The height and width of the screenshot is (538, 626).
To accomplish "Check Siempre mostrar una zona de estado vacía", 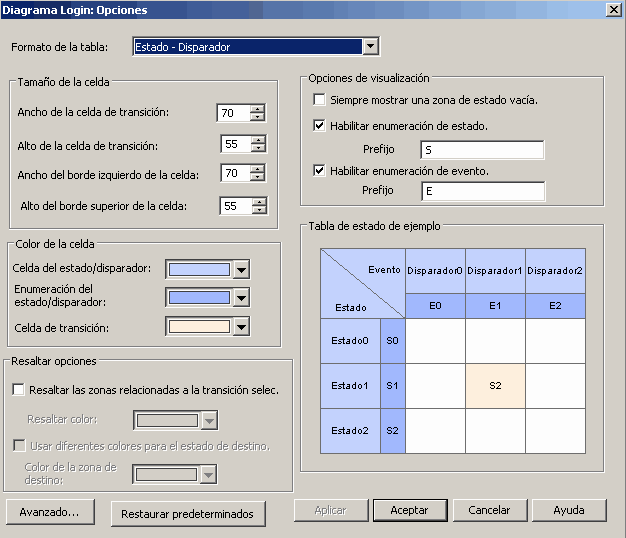I will click(319, 99).
